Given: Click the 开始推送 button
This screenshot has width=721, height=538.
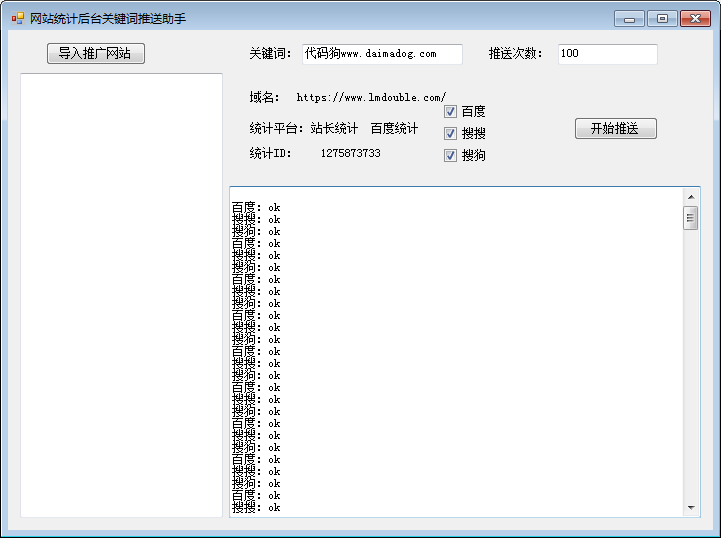Looking at the screenshot, I should point(616,128).
